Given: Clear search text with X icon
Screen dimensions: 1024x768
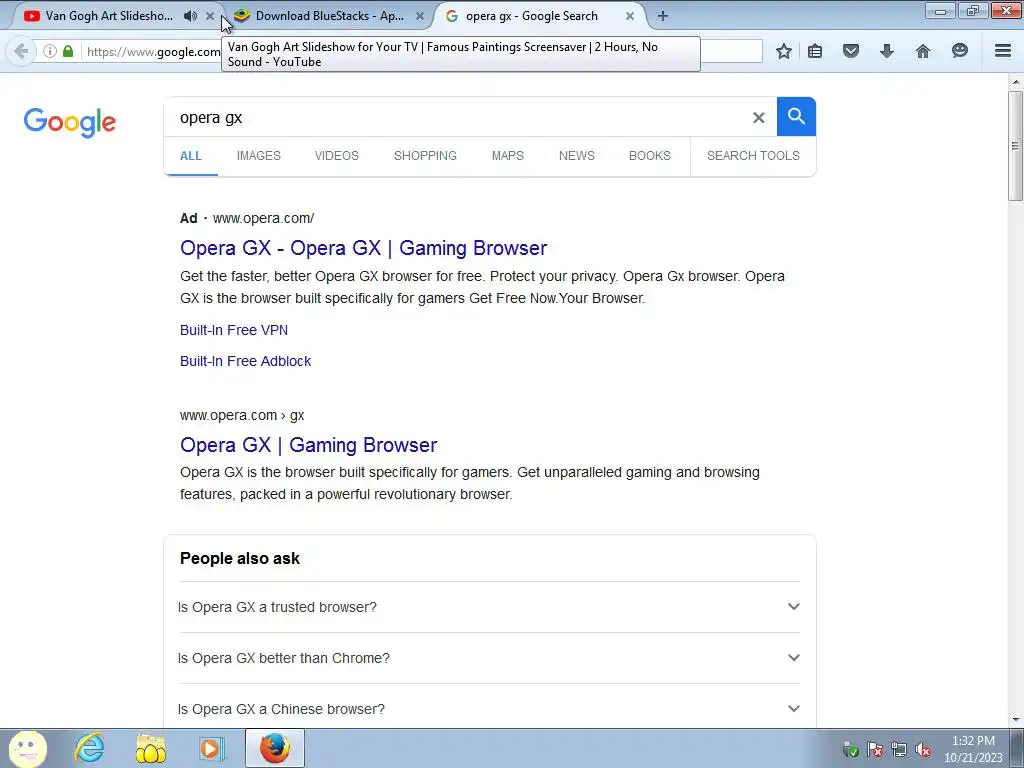Looking at the screenshot, I should 758,118.
